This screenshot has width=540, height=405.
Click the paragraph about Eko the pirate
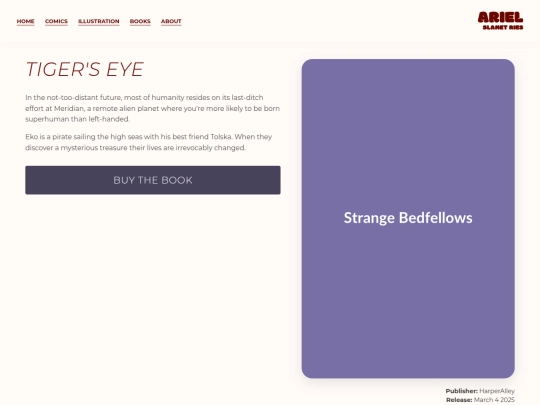[x=149, y=142]
